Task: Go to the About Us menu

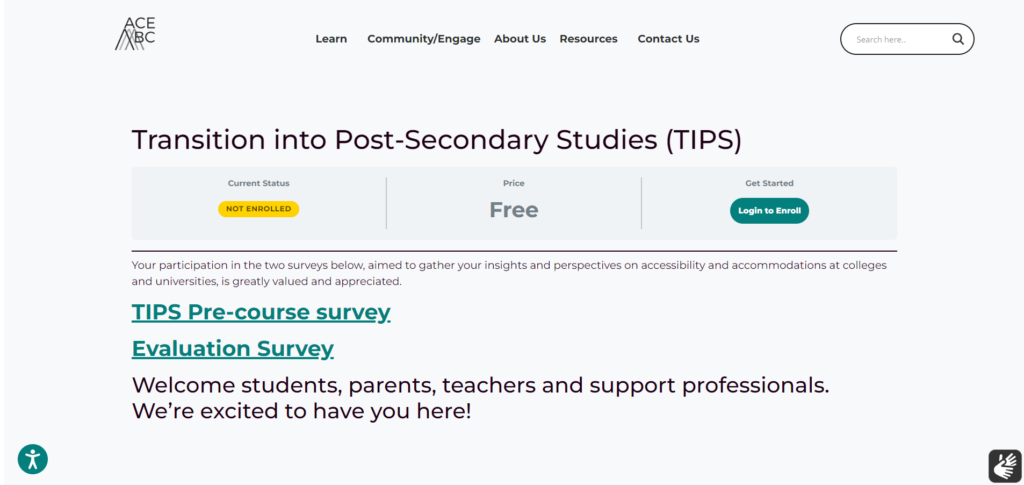Action: [x=520, y=39]
